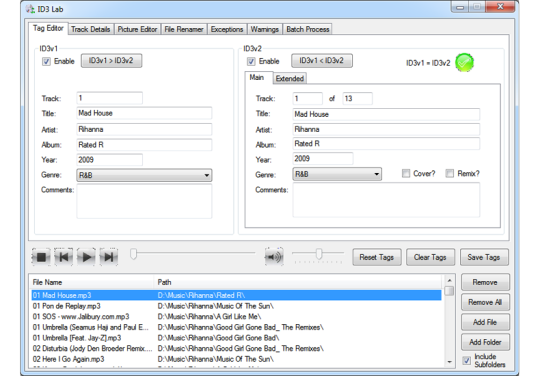Select file 01 SOS - www.Jalibury.com.mp3

tap(236, 317)
